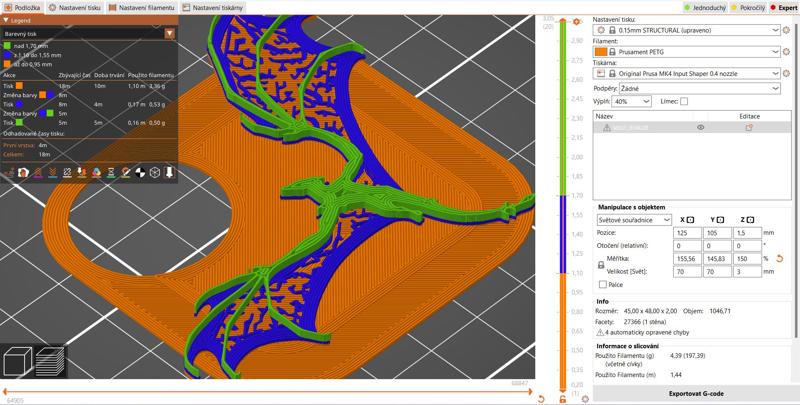Viewport: 800px width, 405px height.
Task: Click horizontal move slider right thumb
Action: pyautogui.click(x=531, y=392)
